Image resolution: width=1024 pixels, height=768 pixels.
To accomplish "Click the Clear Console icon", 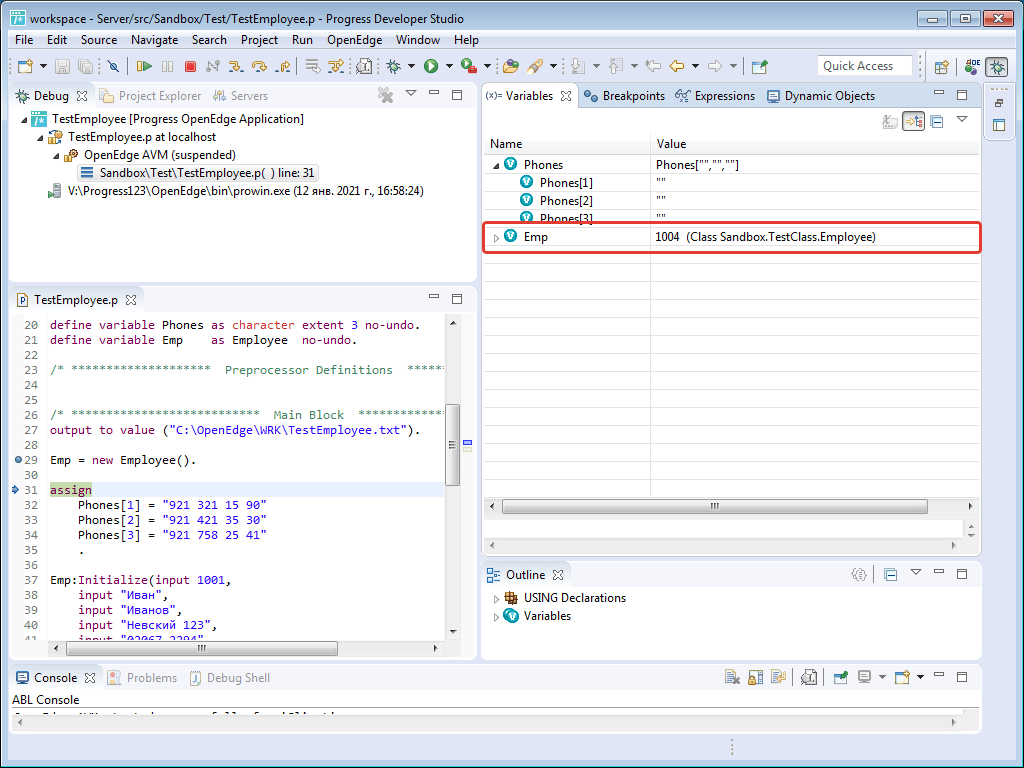I will 732,677.
